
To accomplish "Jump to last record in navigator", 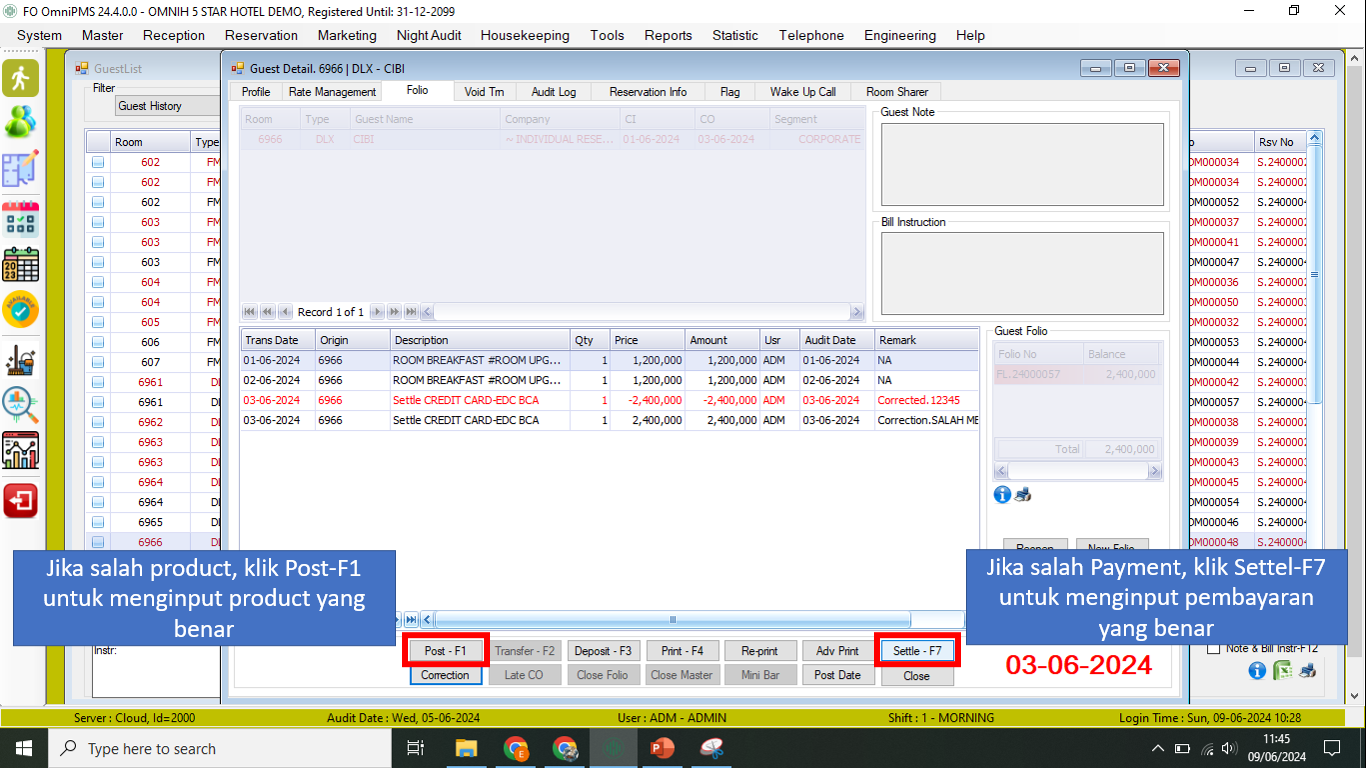I will (411, 312).
